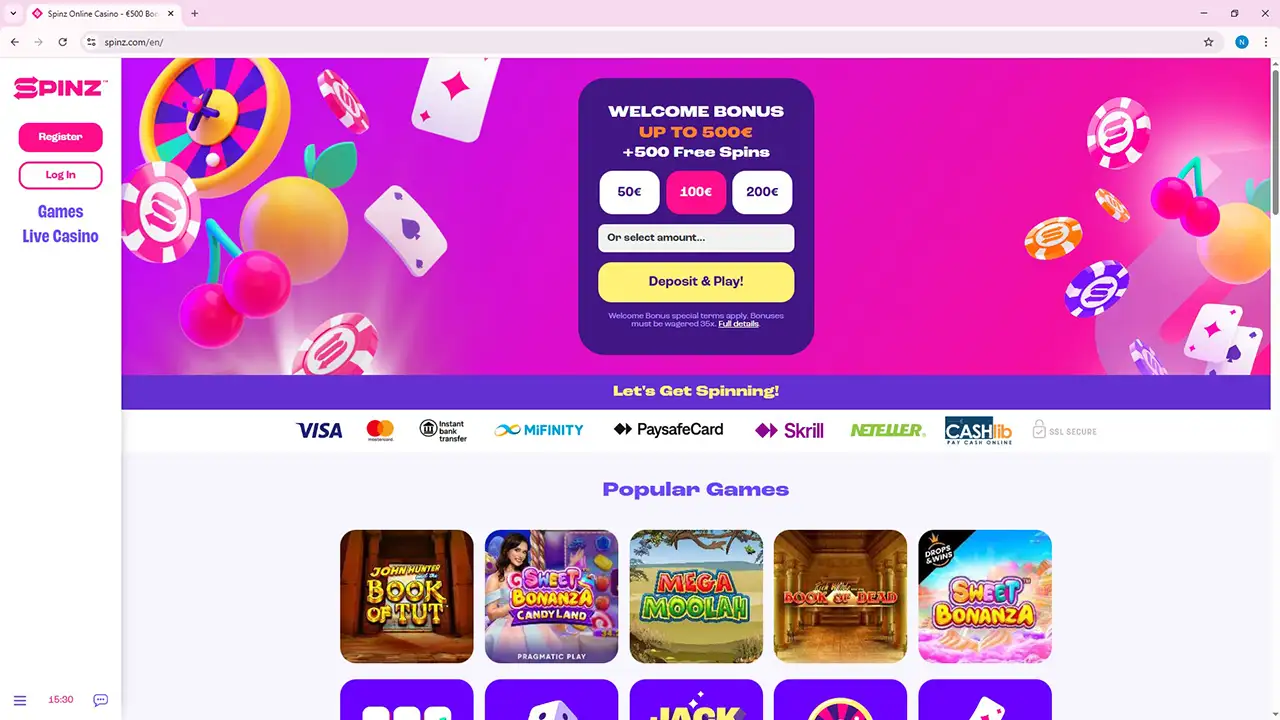
Task: Open the Chrome profile avatar
Action: click(1242, 42)
